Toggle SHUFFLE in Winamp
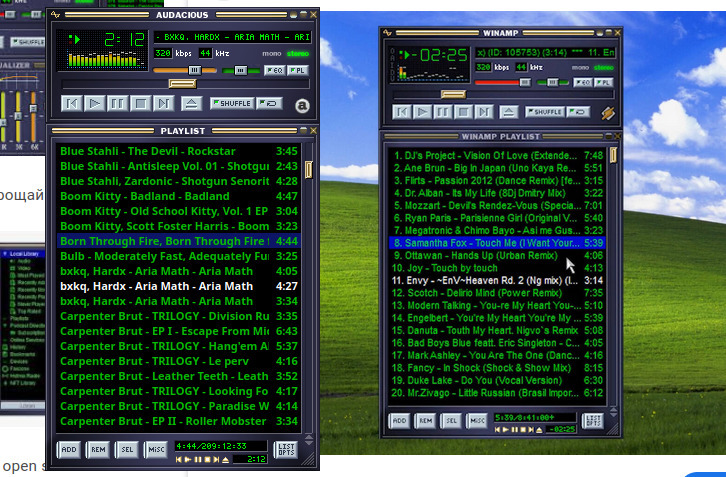This screenshot has height=477, width=726. [544, 112]
